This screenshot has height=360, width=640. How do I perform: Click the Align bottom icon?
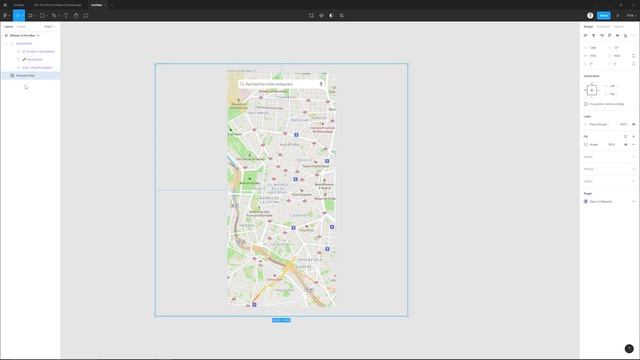pos(625,36)
